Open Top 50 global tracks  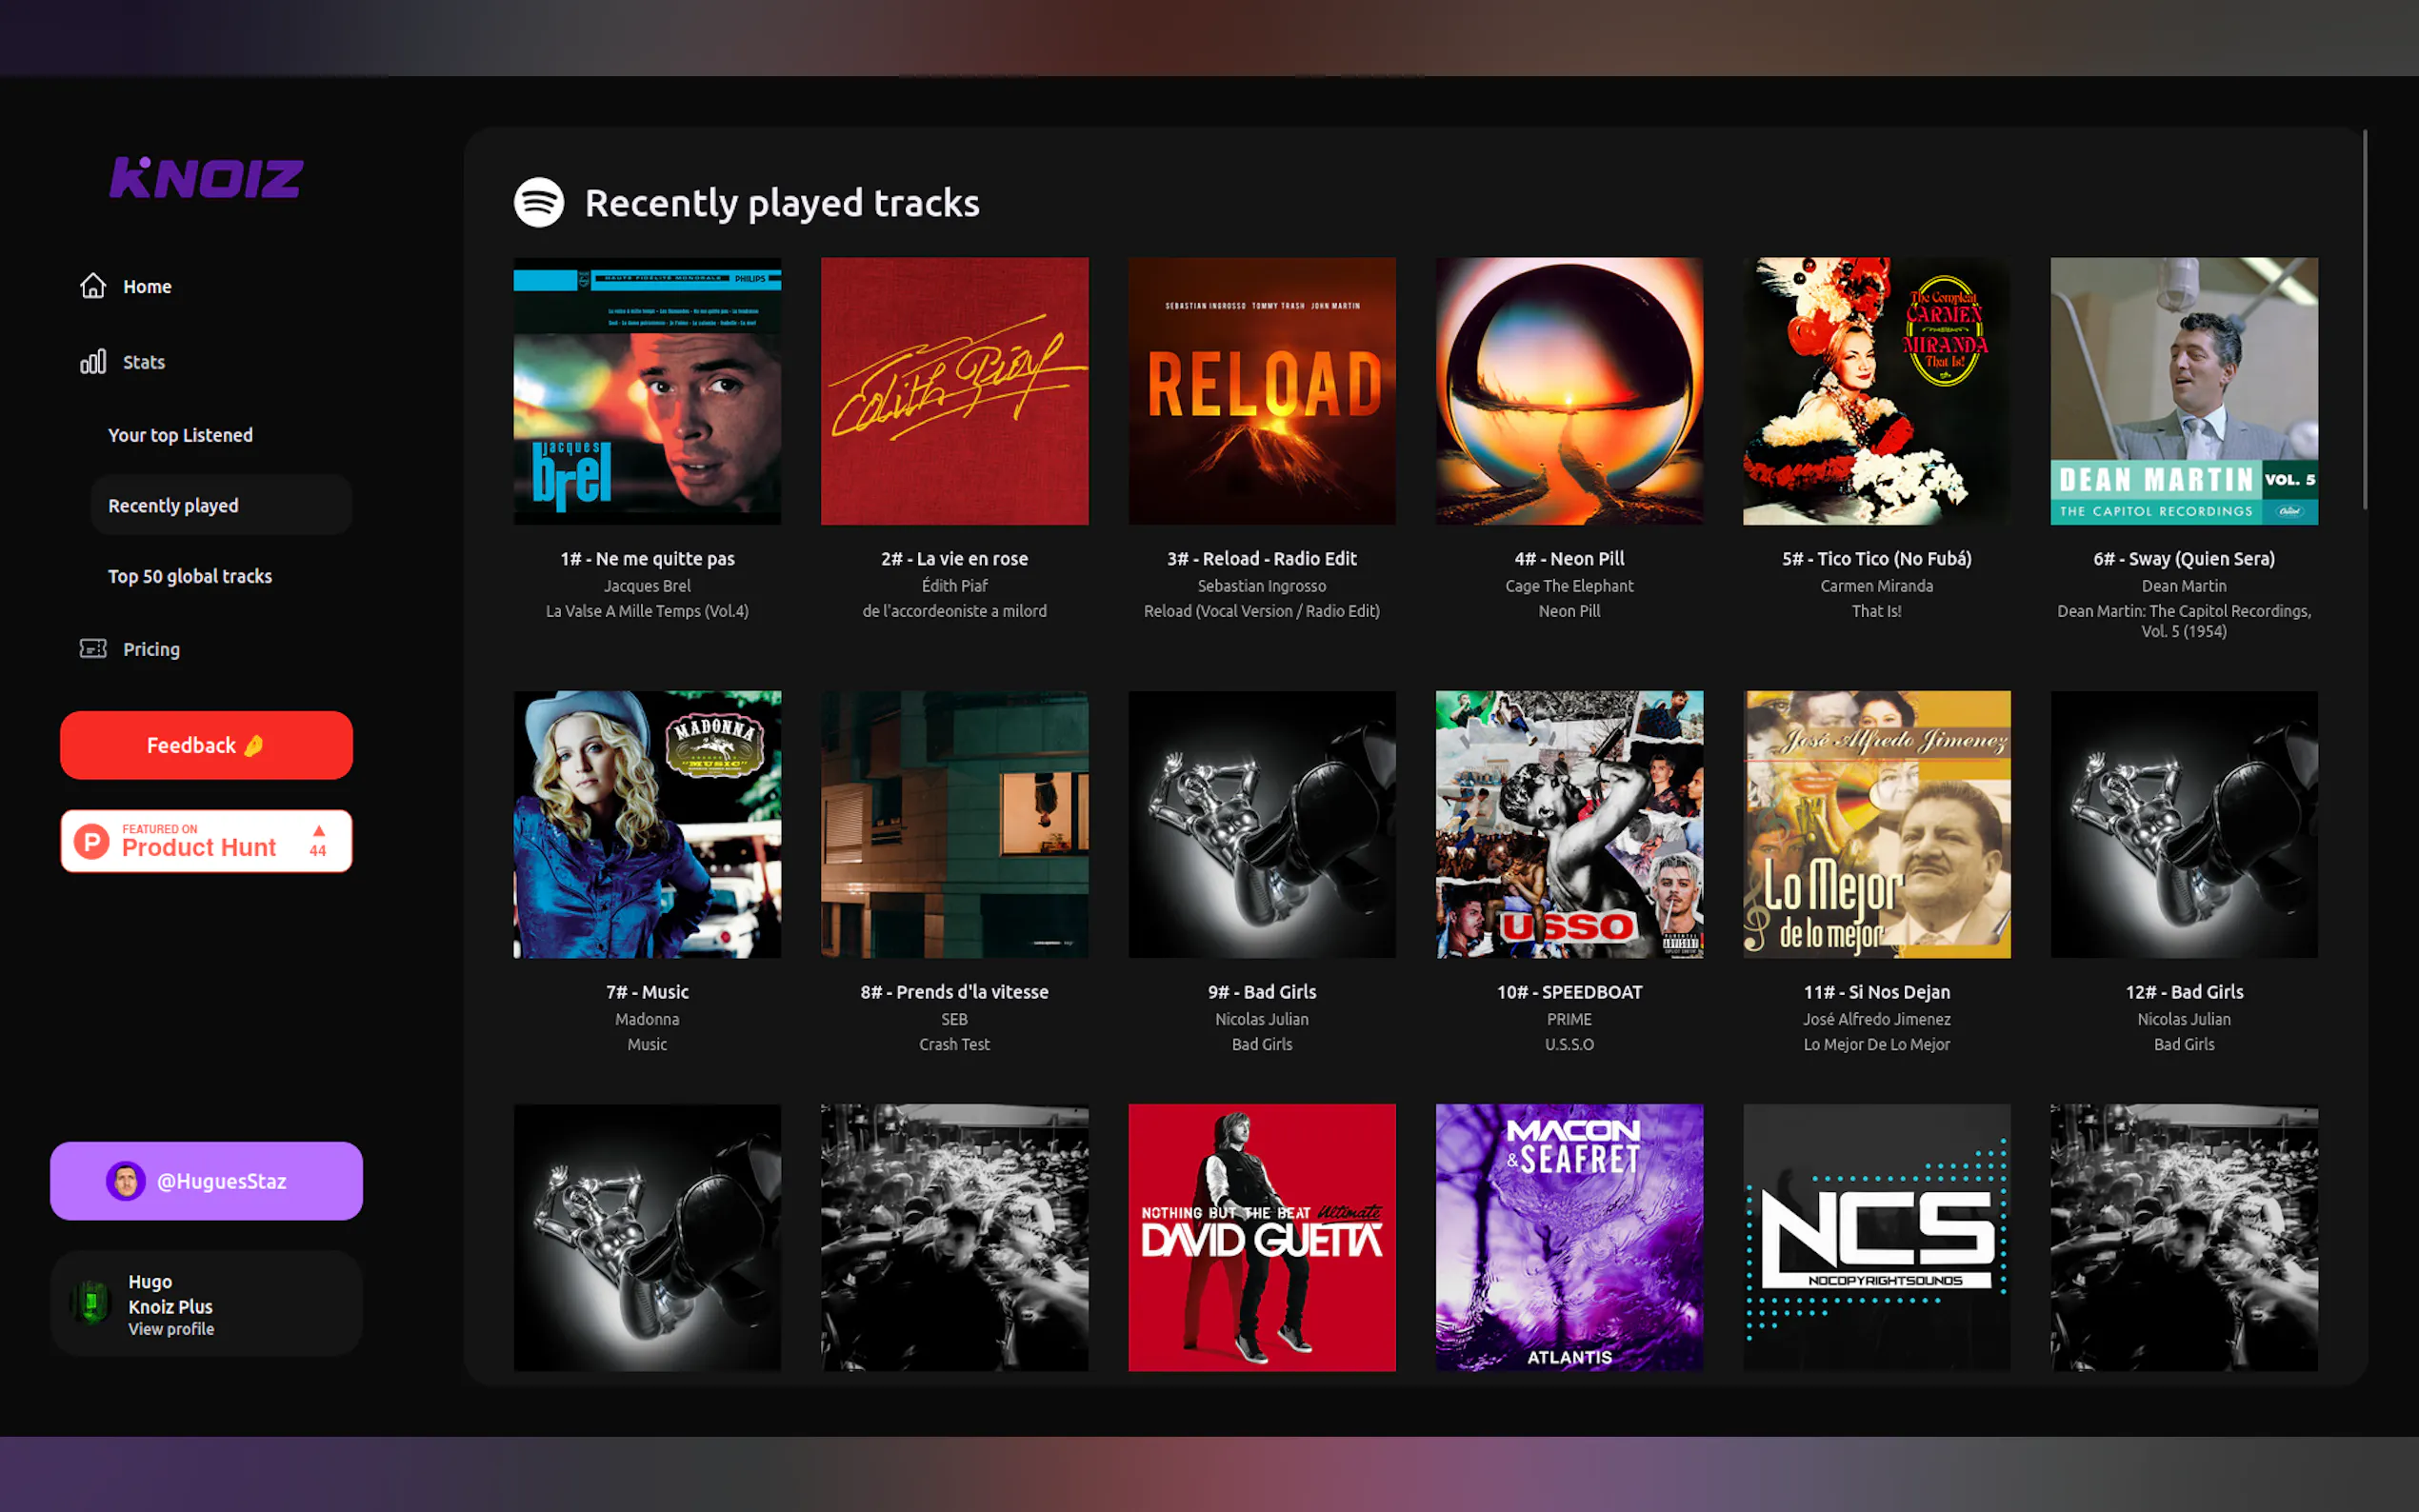click(190, 576)
